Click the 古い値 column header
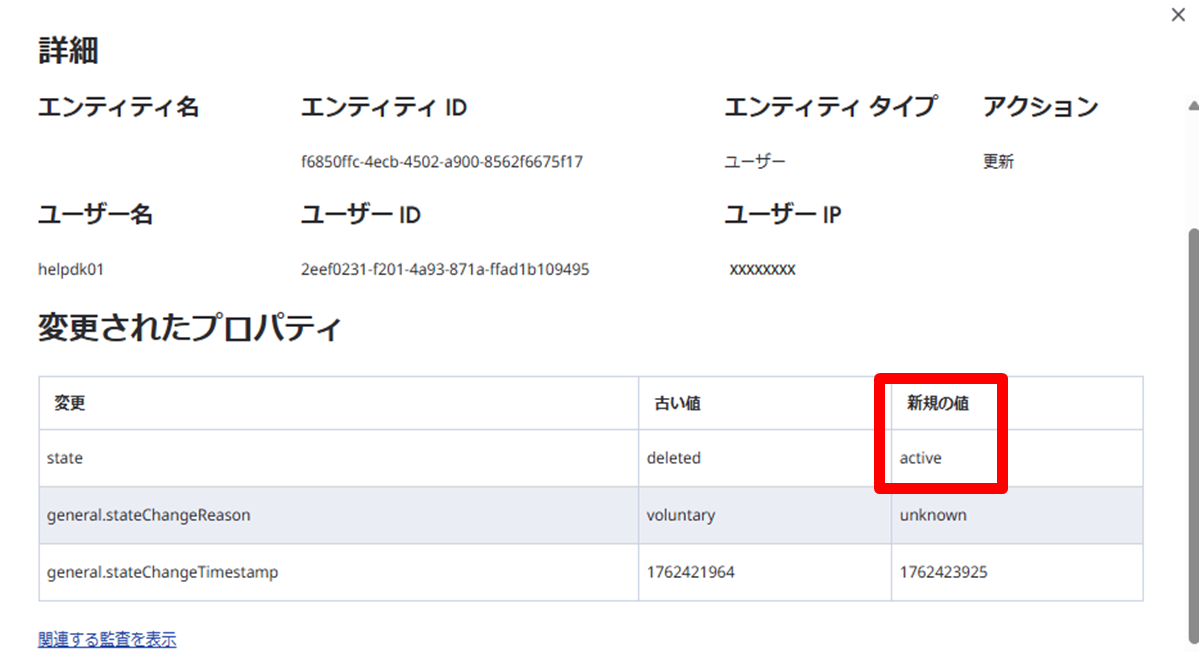Screen dimensions: 1199x652 677,403
